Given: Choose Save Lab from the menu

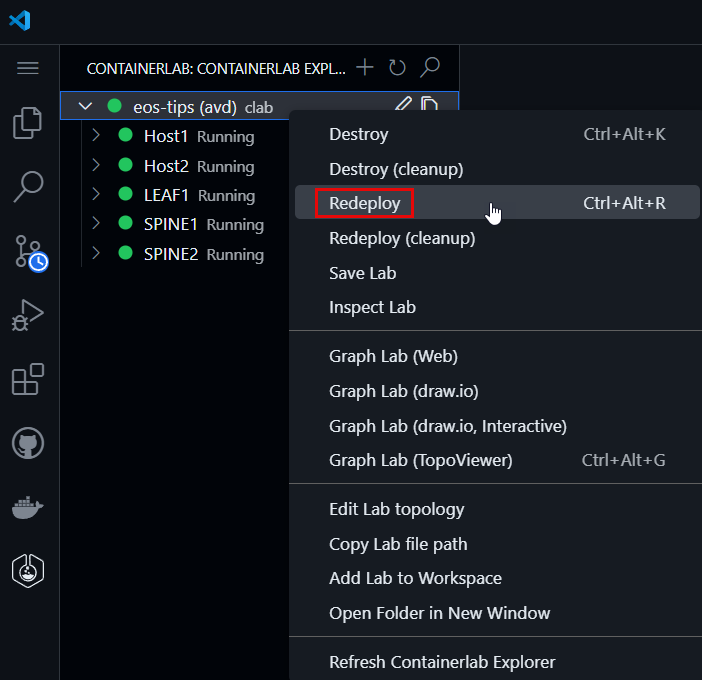Looking at the screenshot, I should tap(497, 273).
